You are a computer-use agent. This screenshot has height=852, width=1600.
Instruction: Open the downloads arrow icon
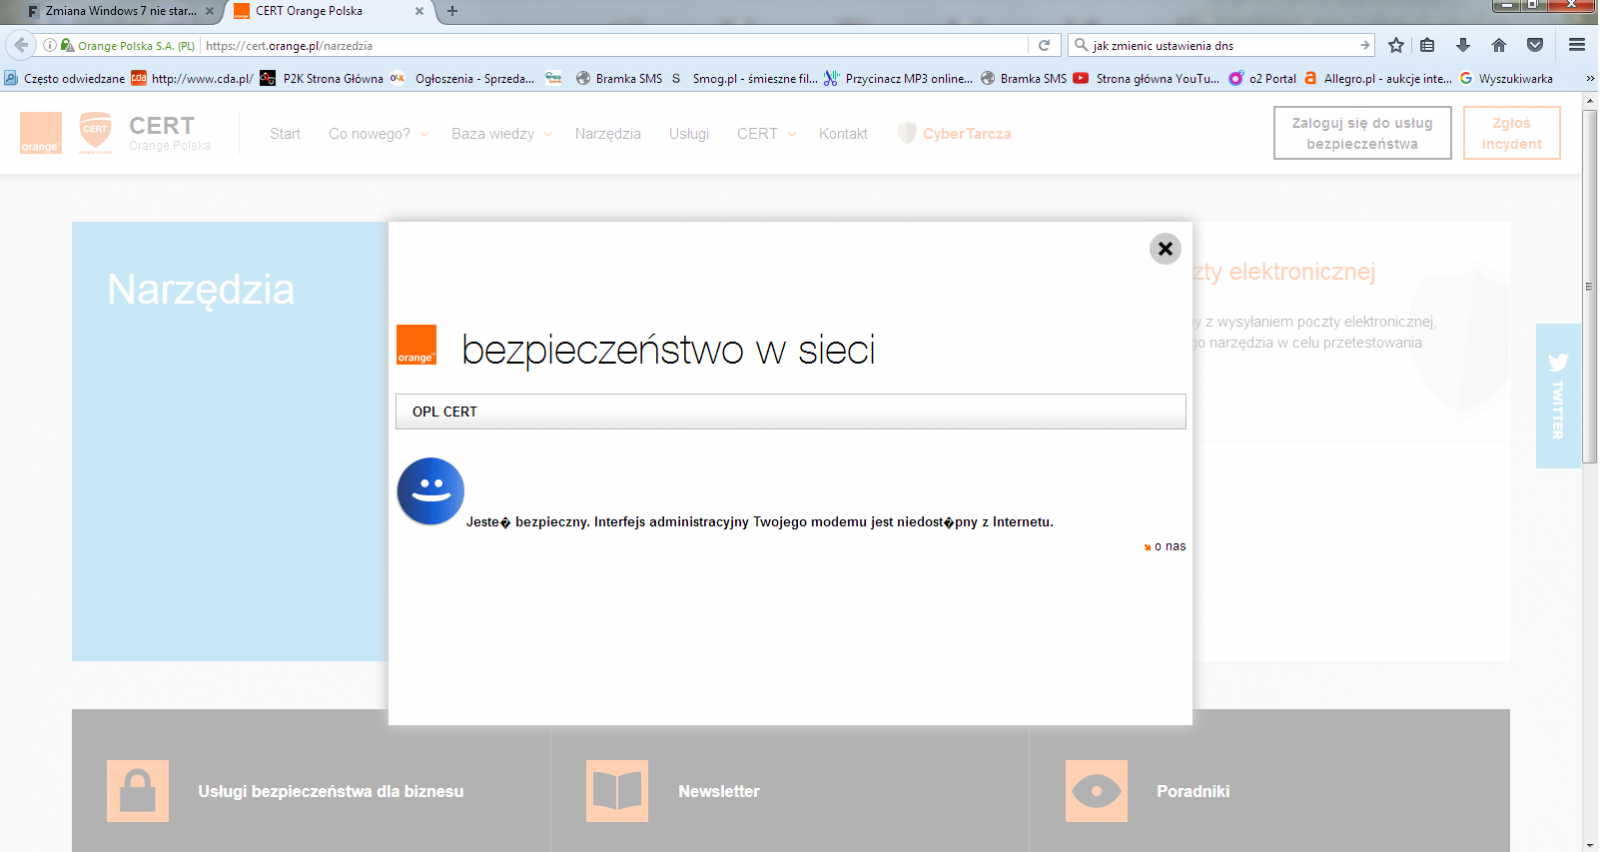pyautogui.click(x=1463, y=45)
